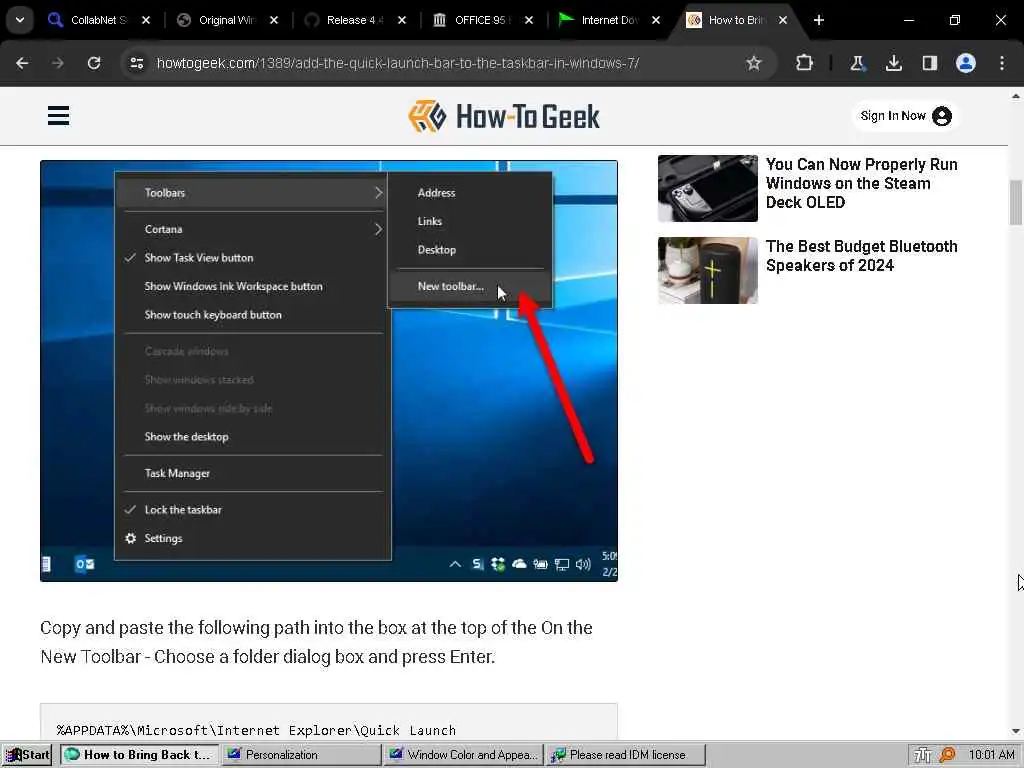The image size is (1024, 768).
Task: Click the page vertical scrollbar thumb
Action: coord(1016,202)
